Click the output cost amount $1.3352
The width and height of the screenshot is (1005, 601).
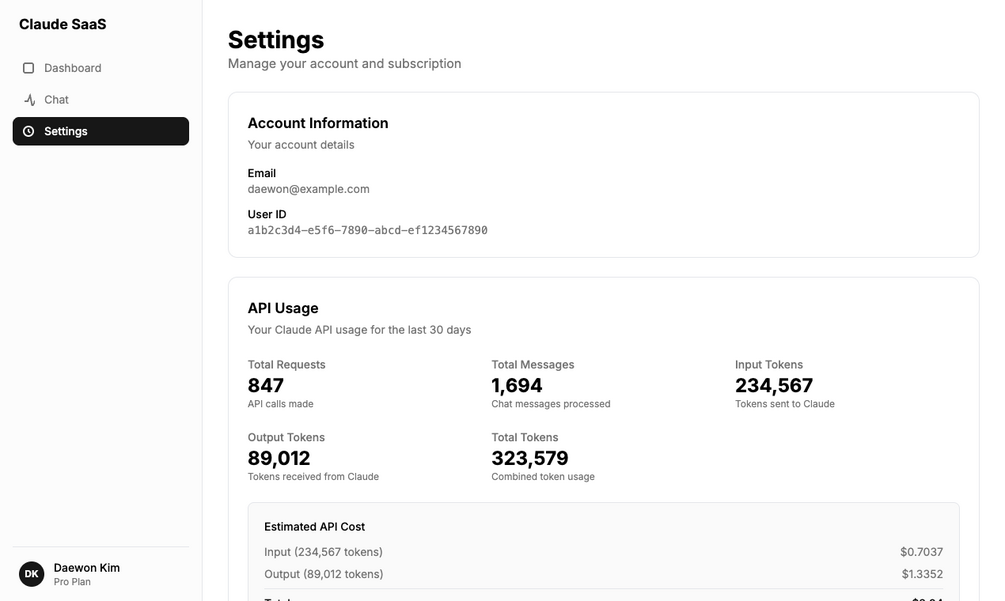[921, 574]
